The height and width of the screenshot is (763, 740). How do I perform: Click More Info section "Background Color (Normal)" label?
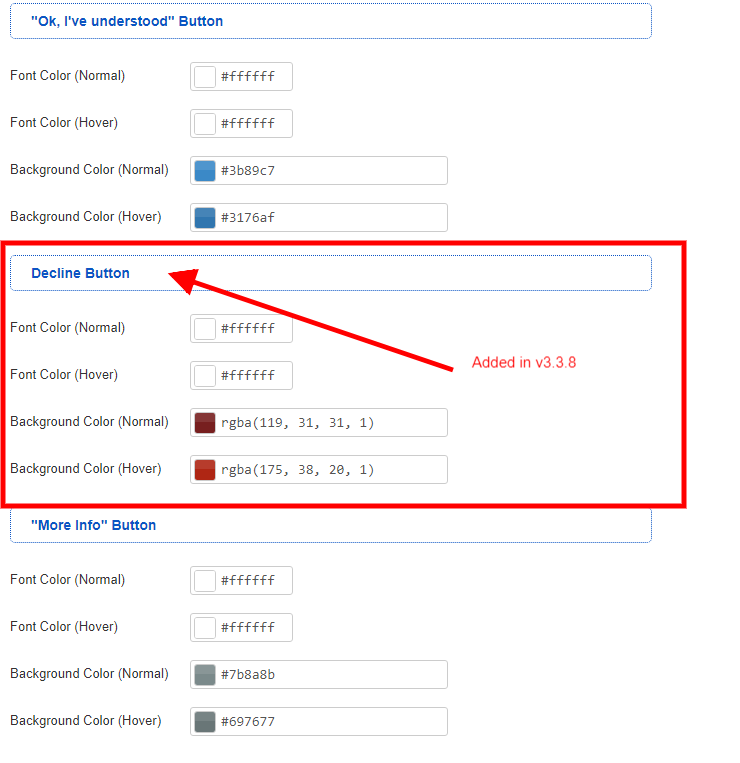click(90, 674)
